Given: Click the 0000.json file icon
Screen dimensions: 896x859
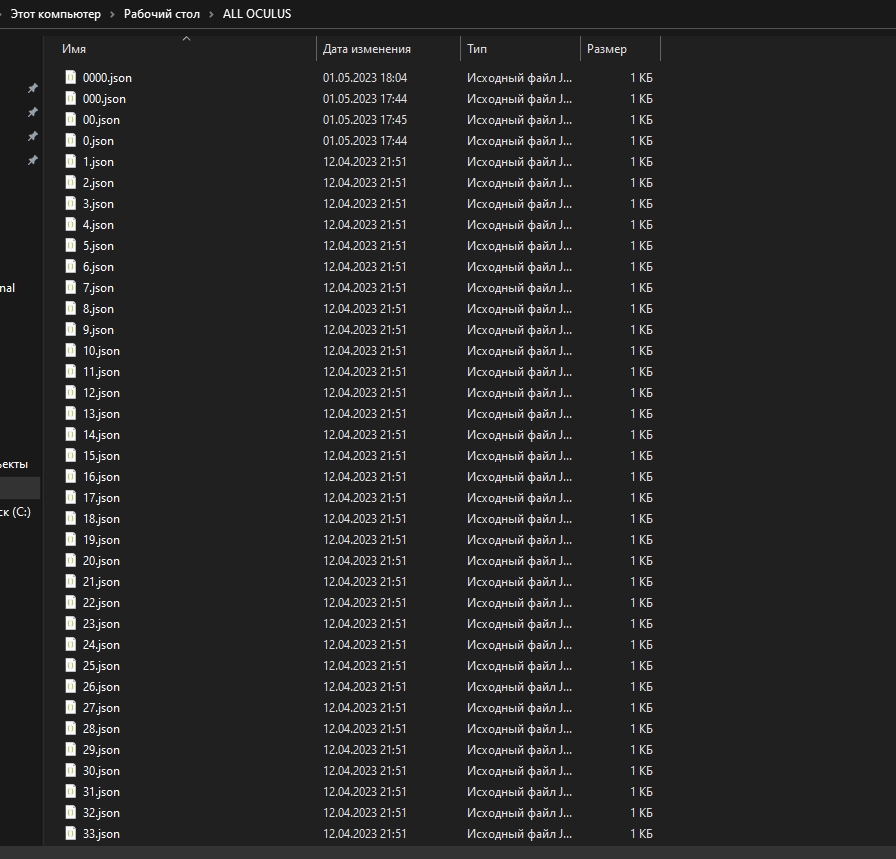Looking at the screenshot, I should (x=71, y=77).
